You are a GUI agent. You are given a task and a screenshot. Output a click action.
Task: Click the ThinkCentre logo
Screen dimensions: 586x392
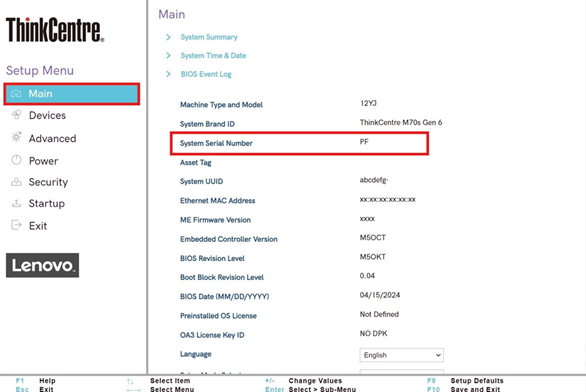[55, 30]
